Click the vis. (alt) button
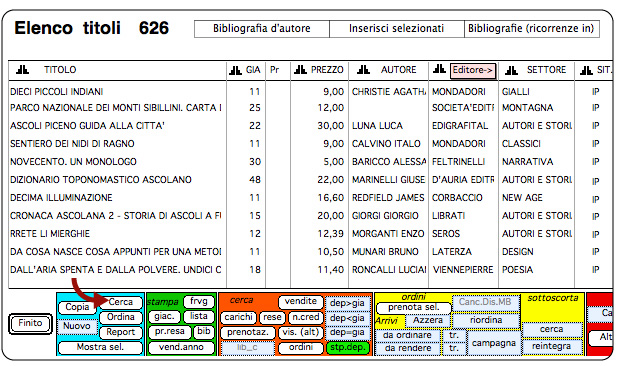622x366 pixels. (x=301, y=332)
